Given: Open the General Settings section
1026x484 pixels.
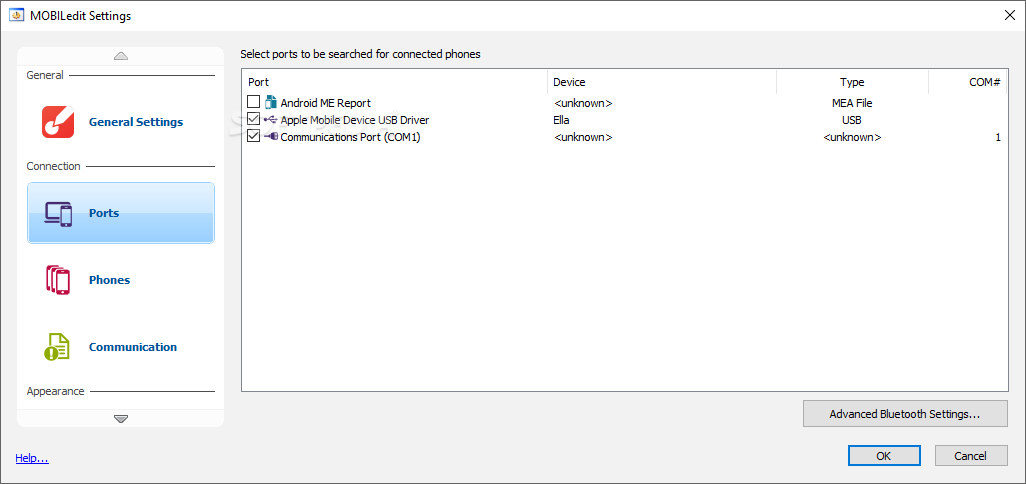Looking at the screenshot, I should click(136, 122).
